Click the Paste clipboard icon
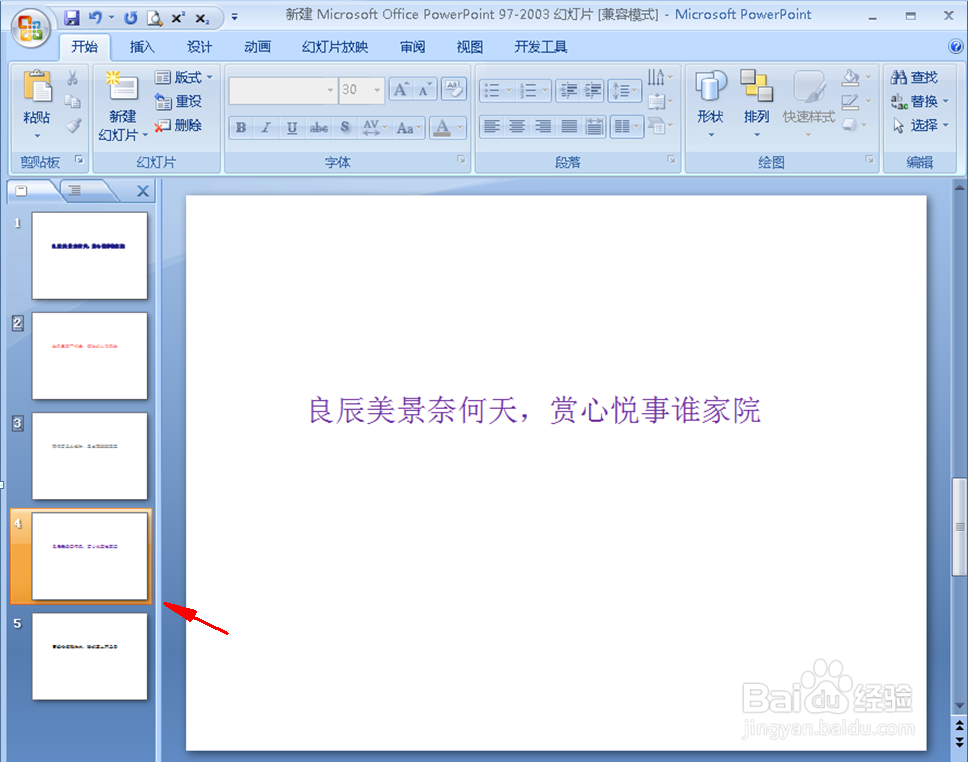The height and width of the screenshot is (762, 968). 37,86
